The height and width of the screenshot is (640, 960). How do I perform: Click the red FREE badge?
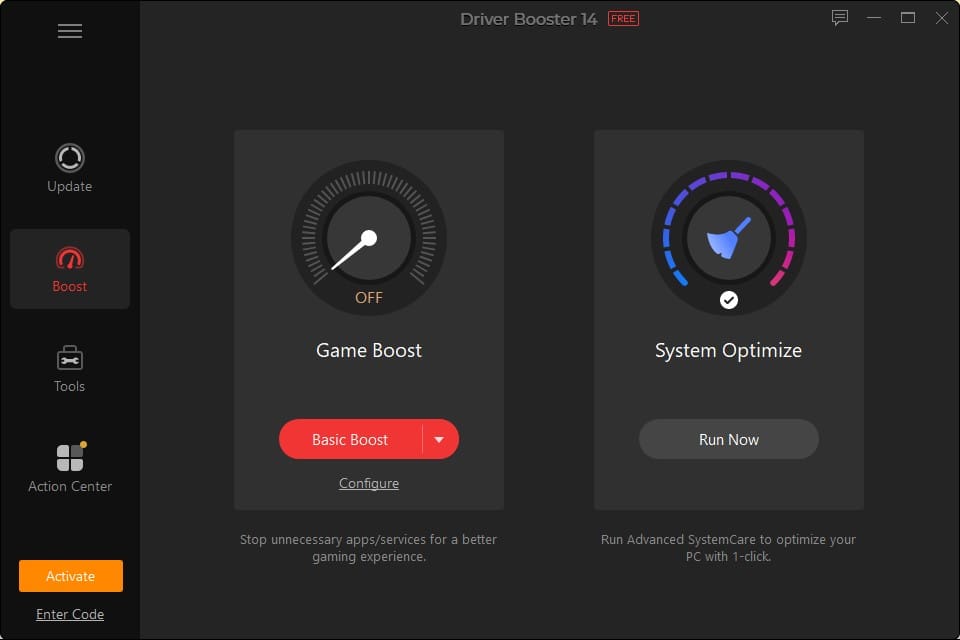[x=623, y=18]
